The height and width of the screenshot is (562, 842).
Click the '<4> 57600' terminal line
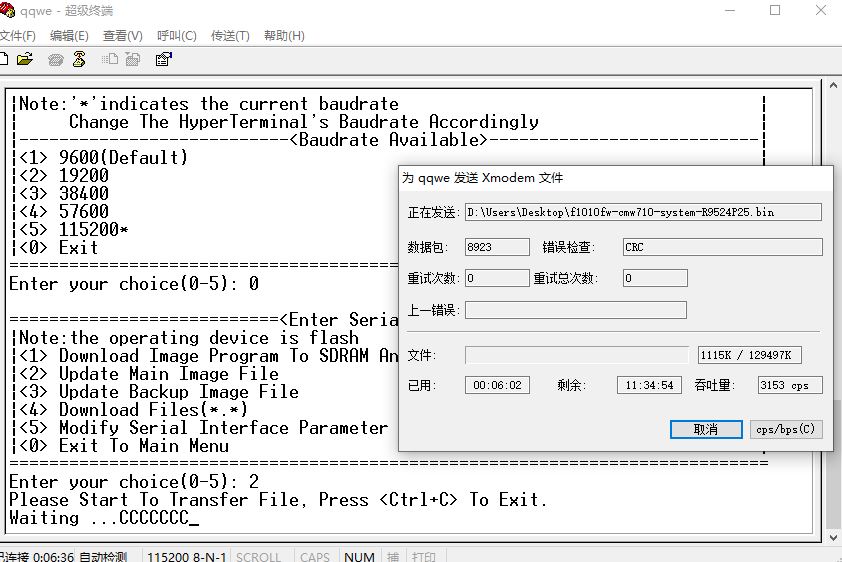coord(64,211)
